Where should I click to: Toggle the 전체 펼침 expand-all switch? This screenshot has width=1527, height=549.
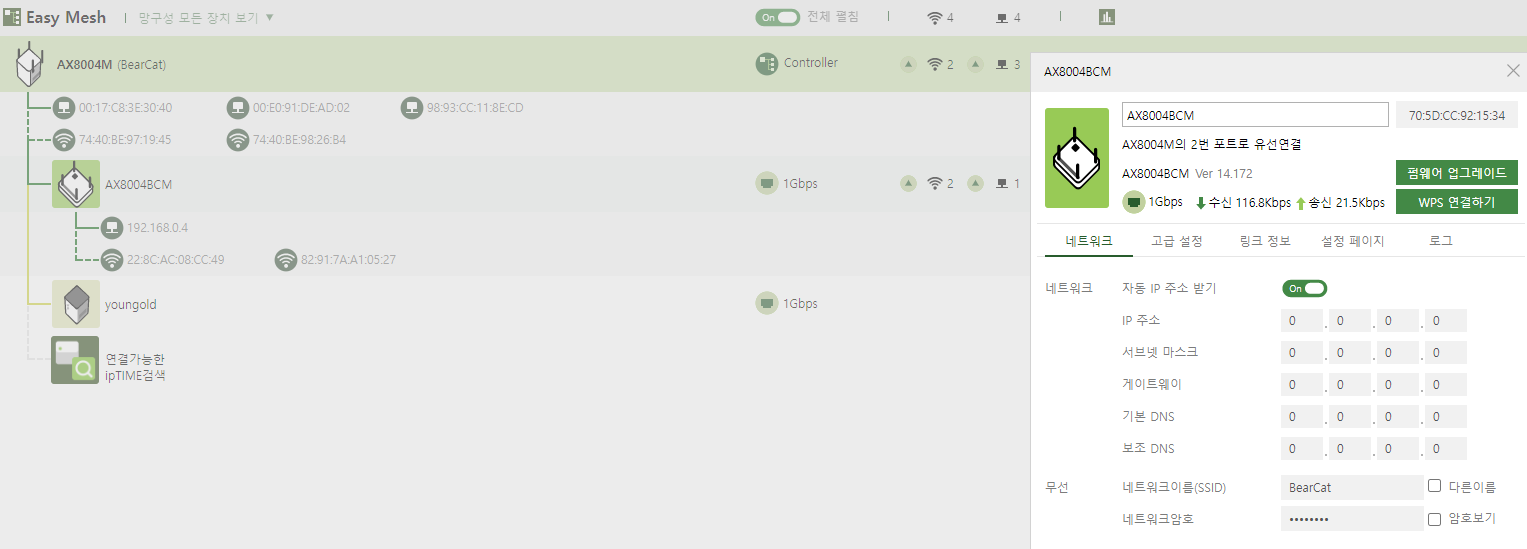pos(777,17)
